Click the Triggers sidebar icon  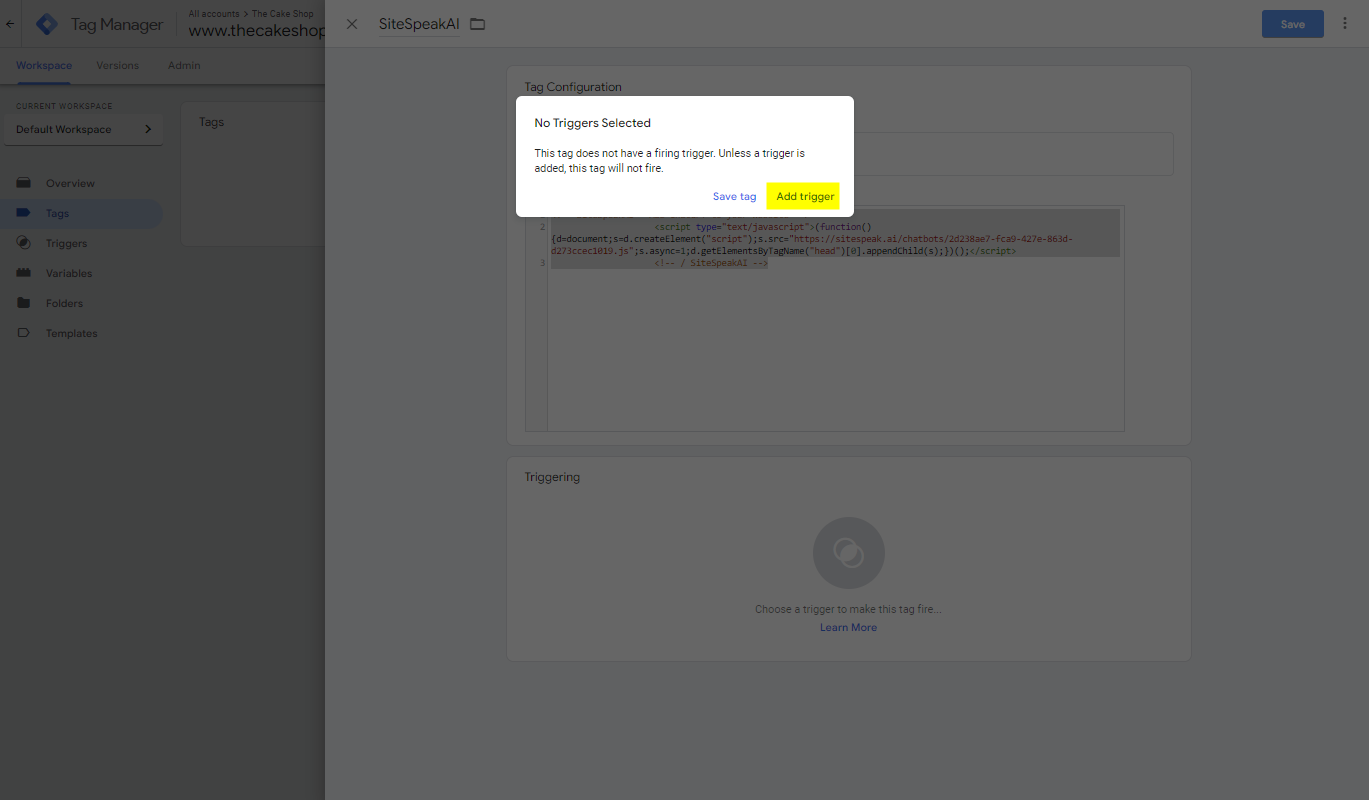(x=24, y=243)
